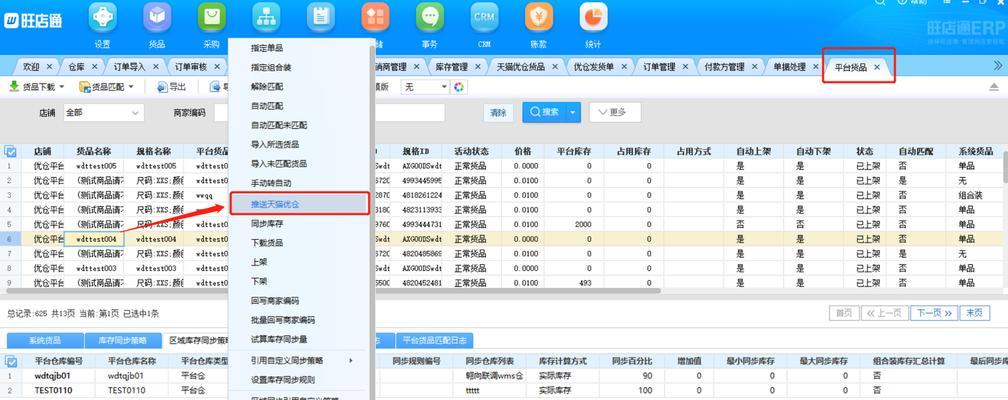The width and height of the screenshot is (1008, 400).
Task: Close the 订单管理 tab
Action: tap(685, 66)
